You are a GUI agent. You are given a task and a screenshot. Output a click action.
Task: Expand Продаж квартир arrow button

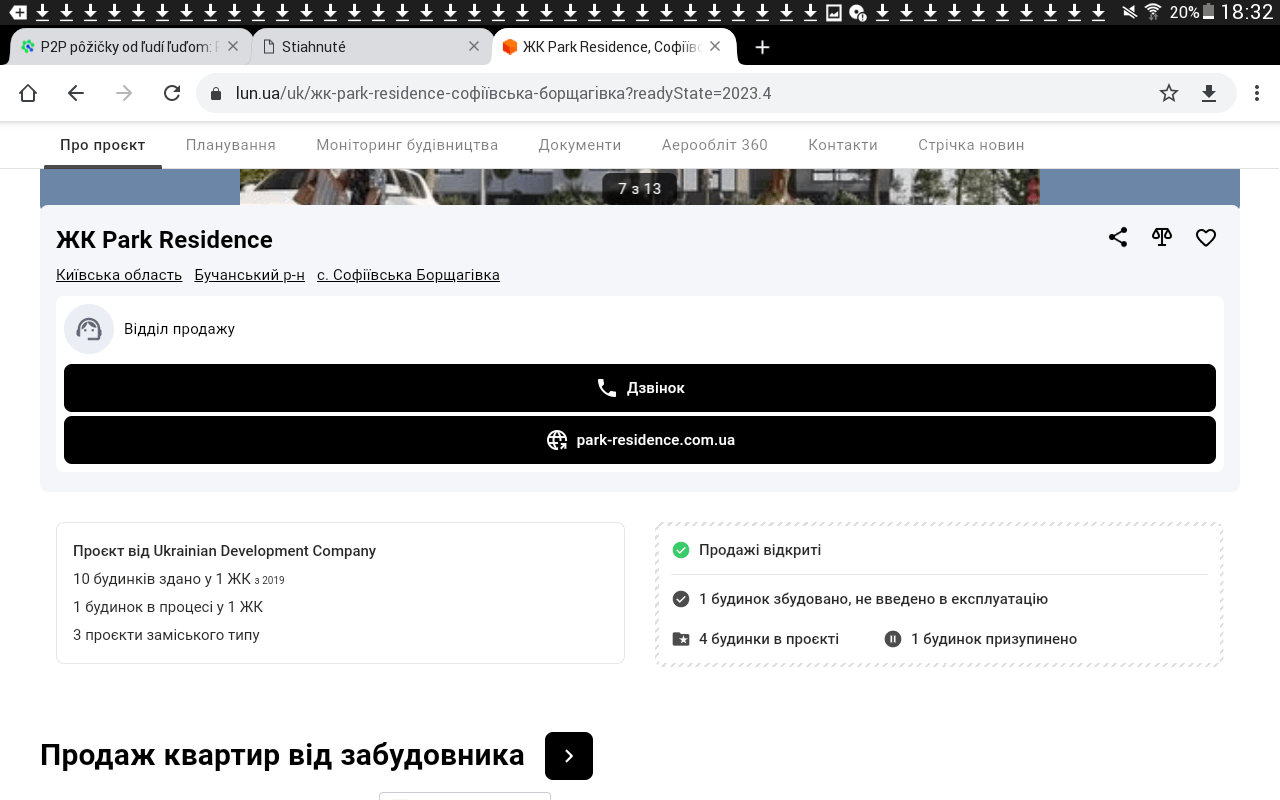[x=569, y=756]
